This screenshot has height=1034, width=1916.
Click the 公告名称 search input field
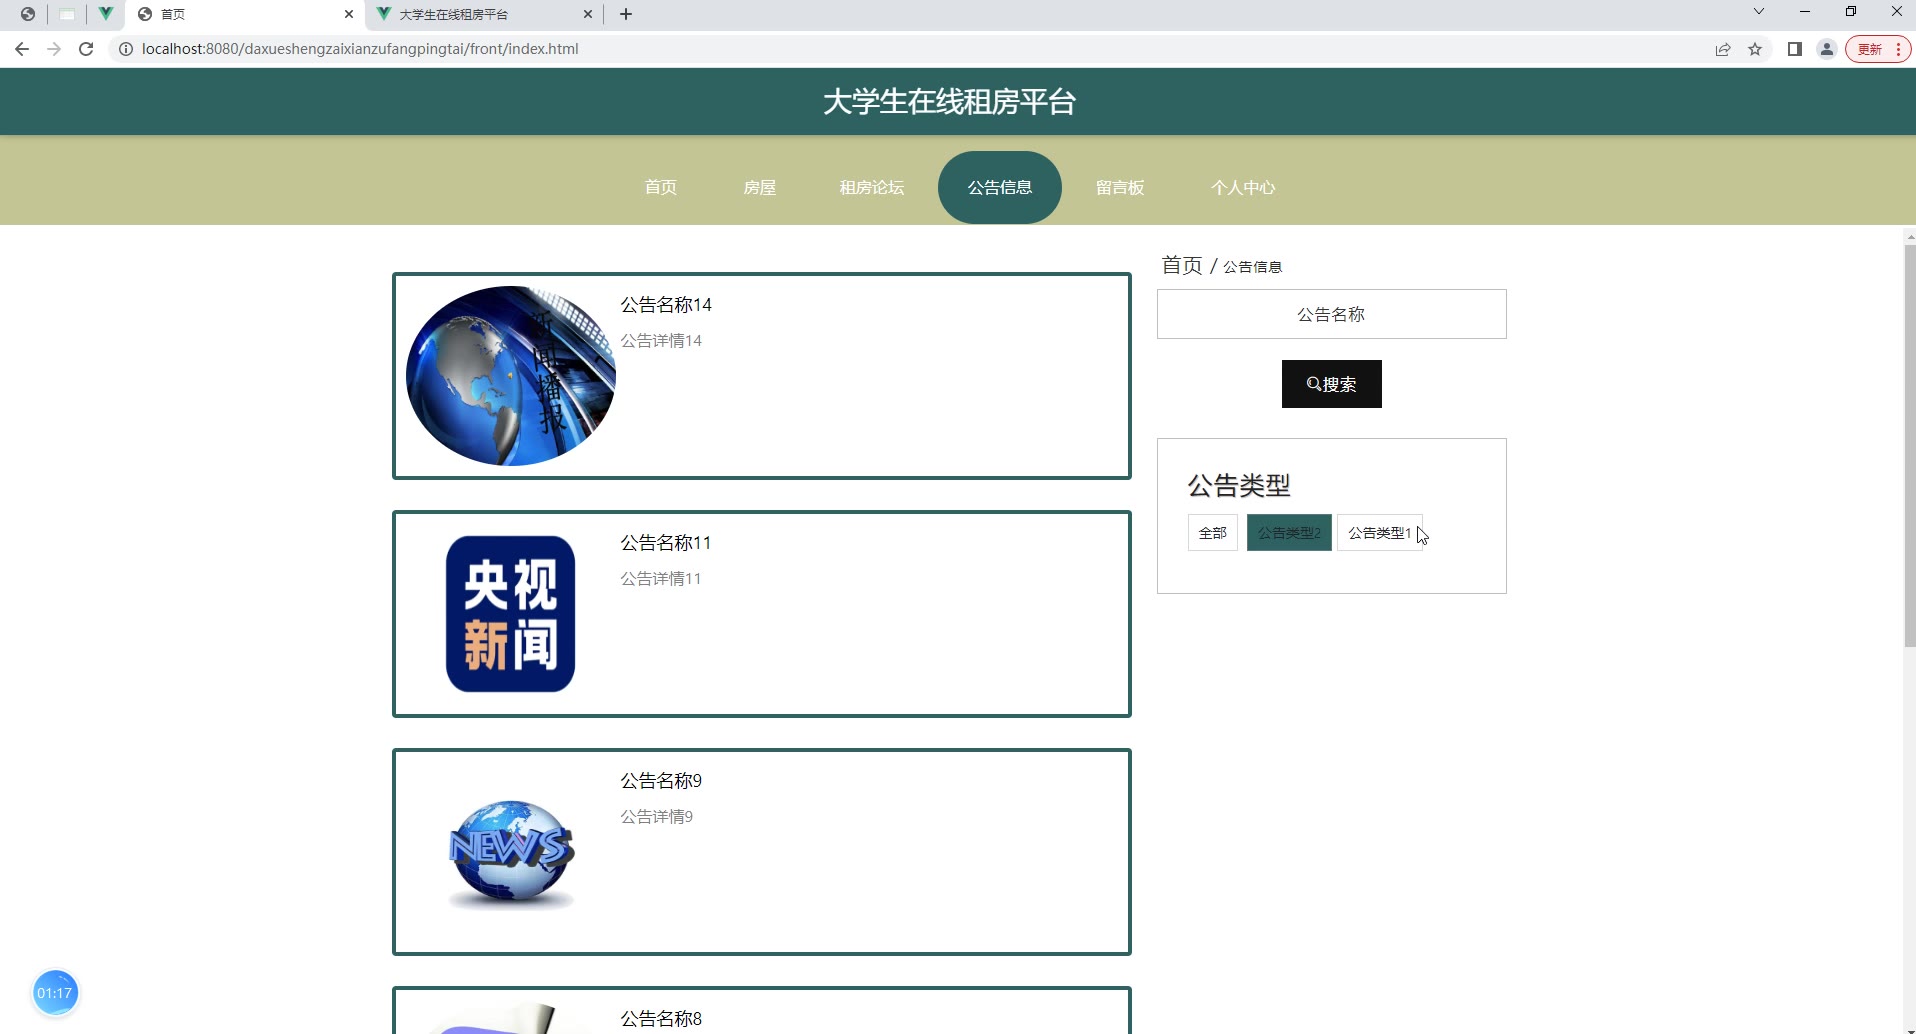coord(1332,314)
